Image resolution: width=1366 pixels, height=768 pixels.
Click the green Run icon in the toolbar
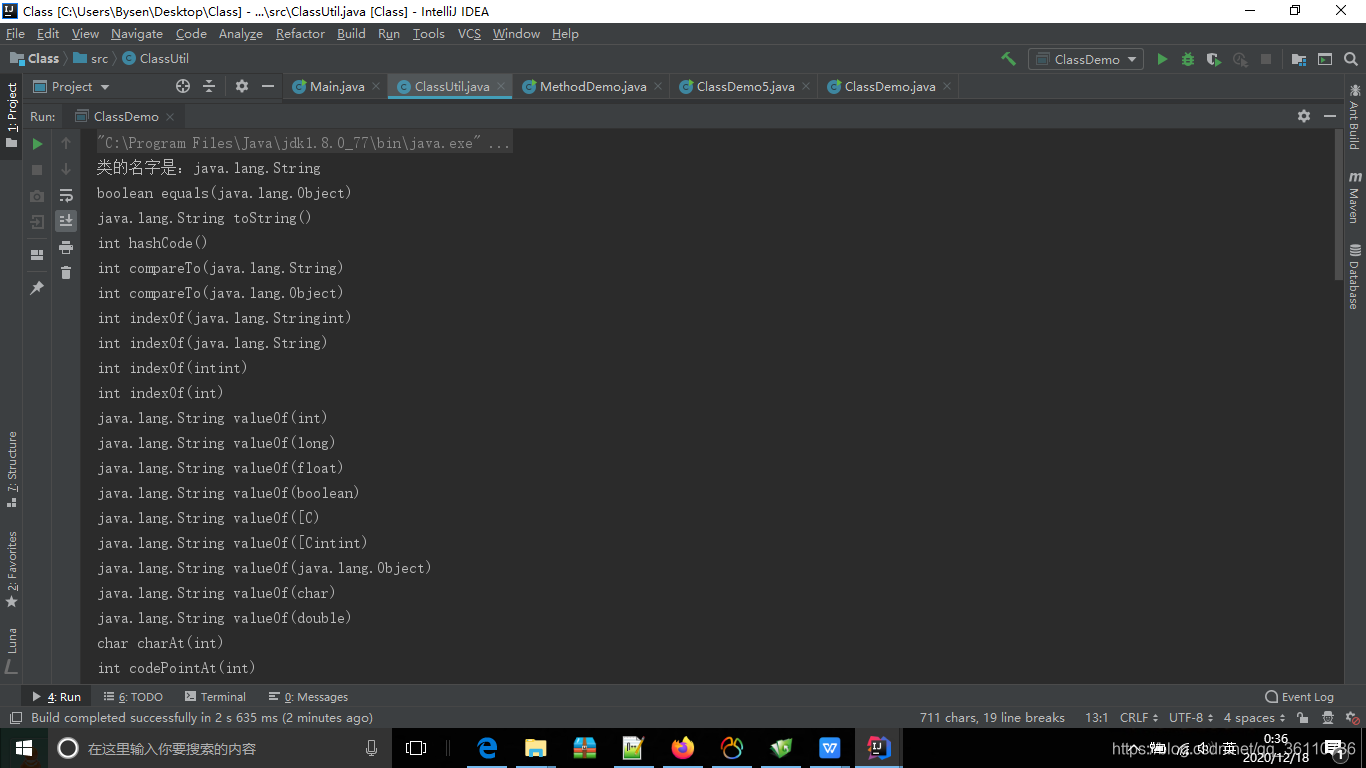tap(1163, 58)
